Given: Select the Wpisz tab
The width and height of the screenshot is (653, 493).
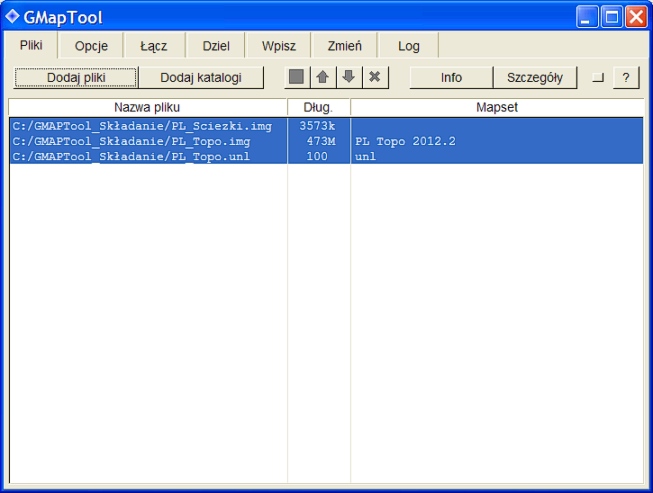Looking at the screenshot, I should pyautogui.click(x=279, y=46).
